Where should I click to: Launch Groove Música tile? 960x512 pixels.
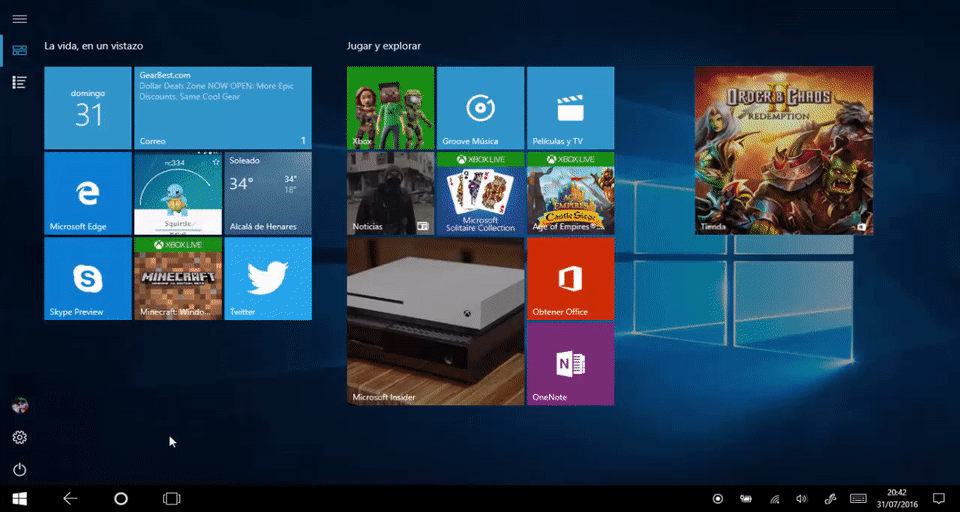[480, 108]
